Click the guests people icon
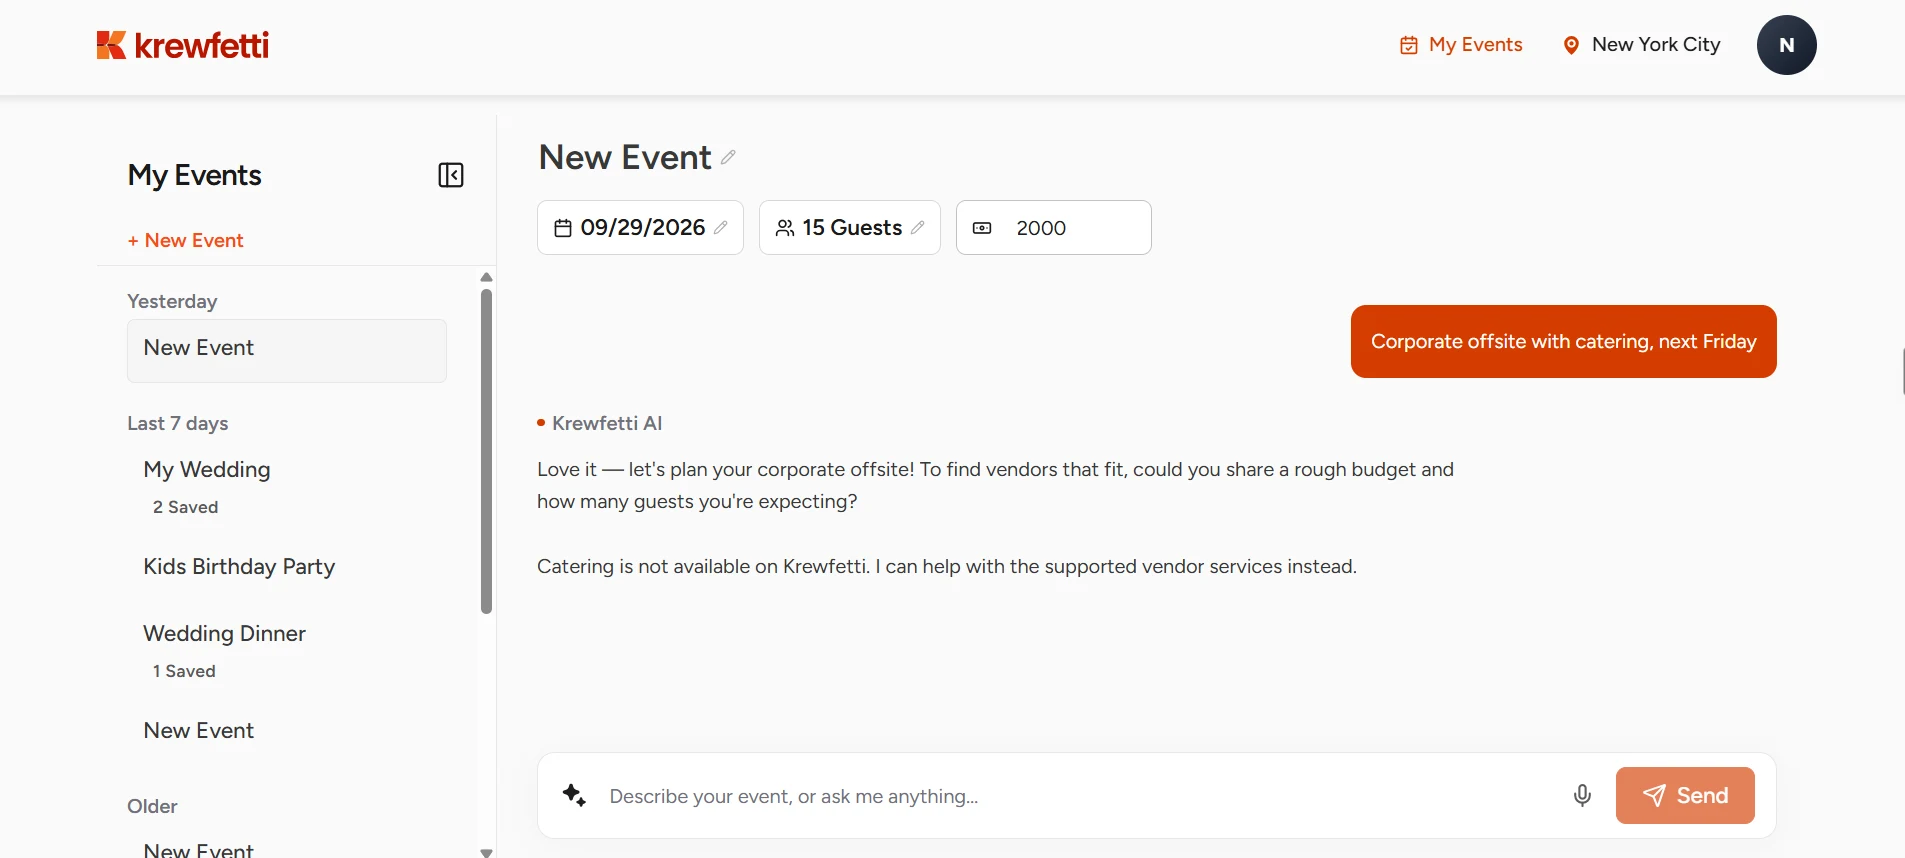This screenshot has width=1905, height=858. click(x=785, y=228)
